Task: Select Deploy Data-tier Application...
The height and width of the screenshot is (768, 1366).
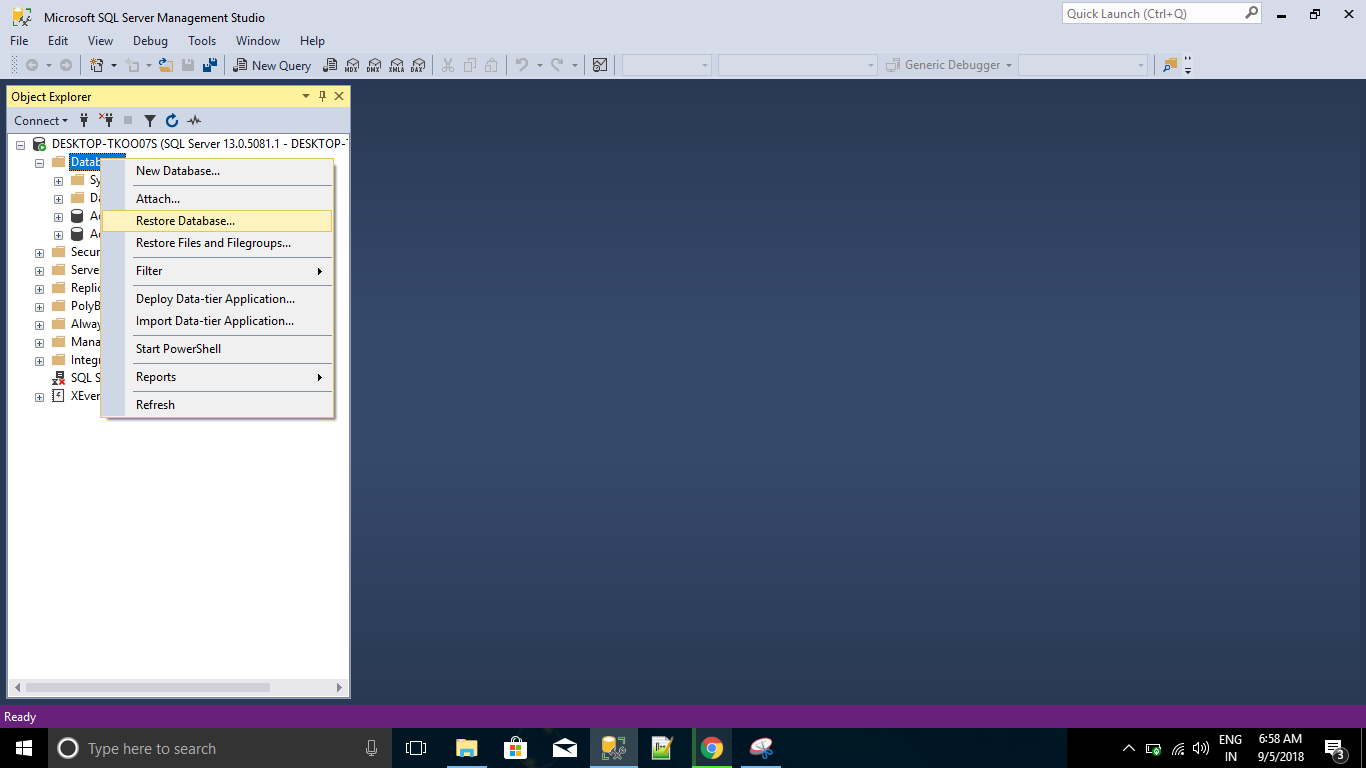Action: pos(218,299)
